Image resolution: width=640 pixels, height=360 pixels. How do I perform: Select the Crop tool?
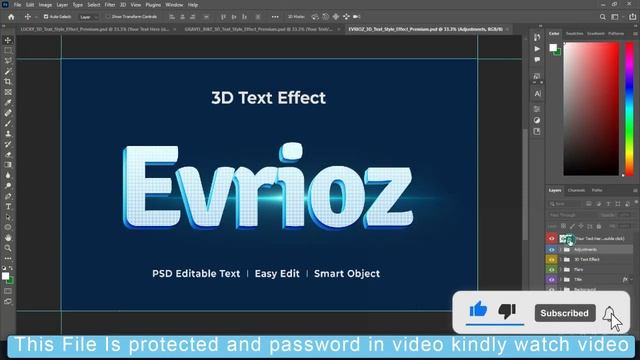(x=8, y=82)
